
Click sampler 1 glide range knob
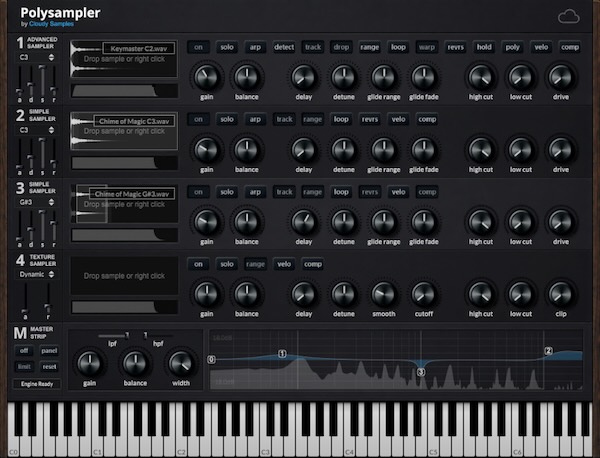click(383, 77)
